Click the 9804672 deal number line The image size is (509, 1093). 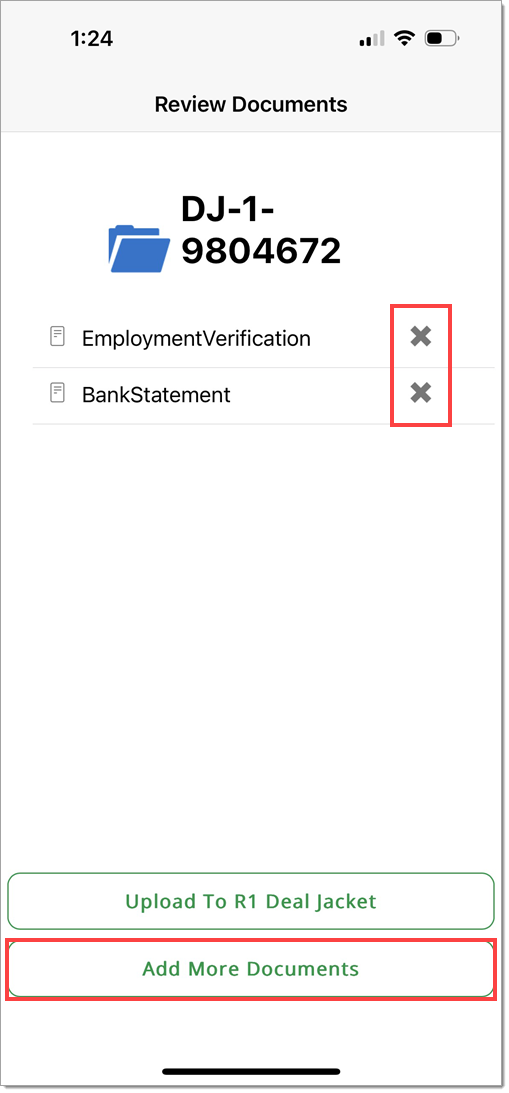(x=261, y=250)
